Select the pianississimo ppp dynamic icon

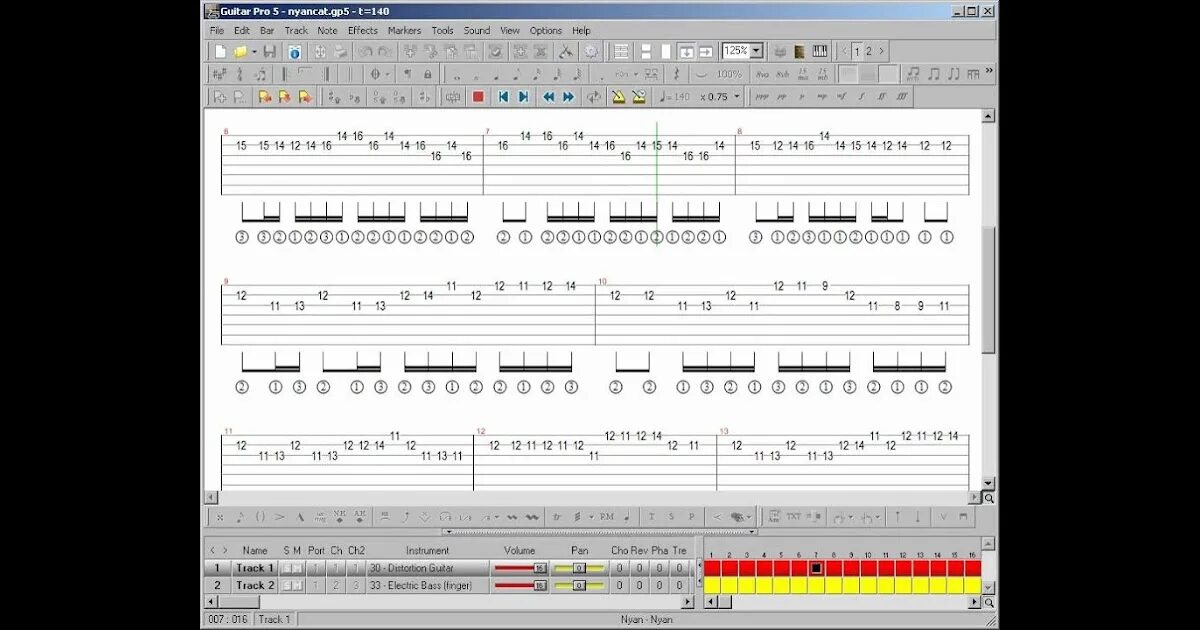[762, 97]
